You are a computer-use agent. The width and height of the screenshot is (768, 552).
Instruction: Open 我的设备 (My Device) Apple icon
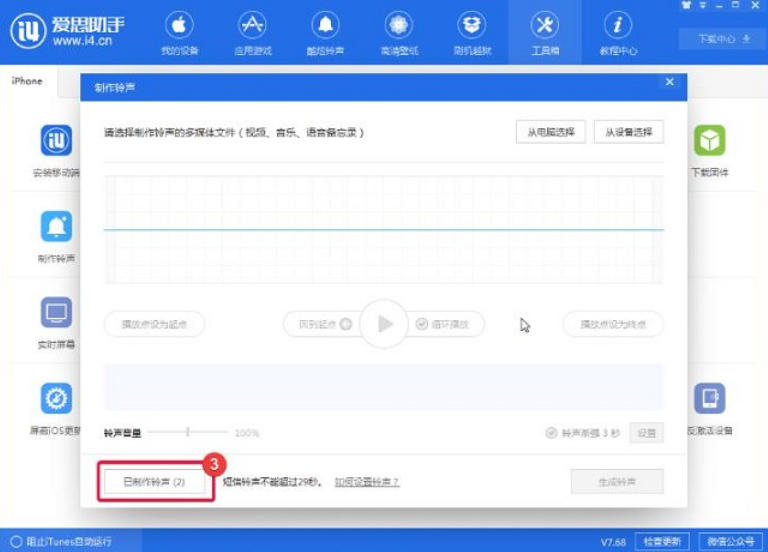click(x=179, y=24)
